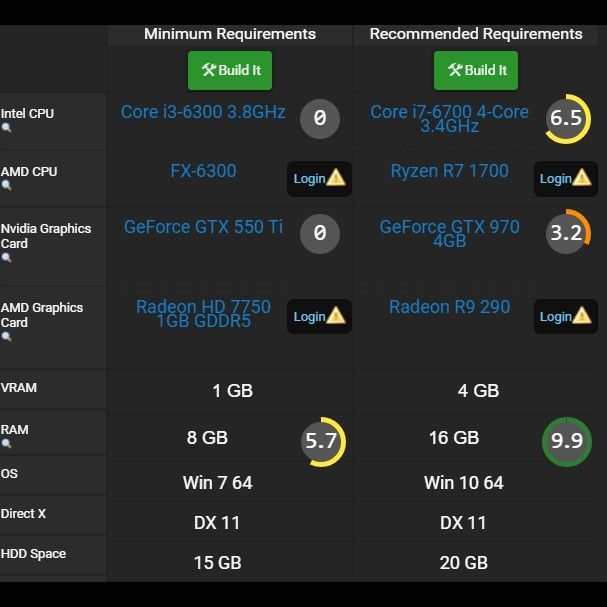Viewport: 607px width, 607px height.
Task: Click the 4 GB recommended VRAM value
Action: tap(478, 391)
